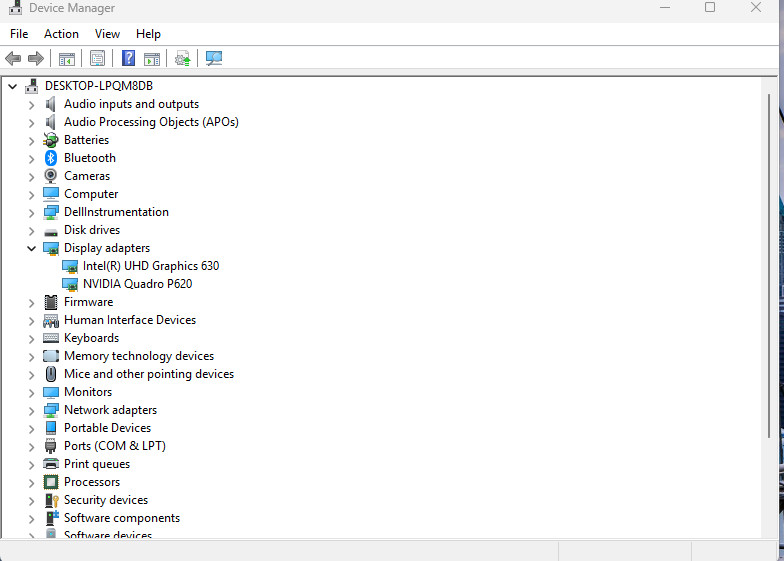Click the Intel(R) UHD Graphics 630 adapter icon
The height and width of the screenshot is (561, 784).
(x=70, y=266)
